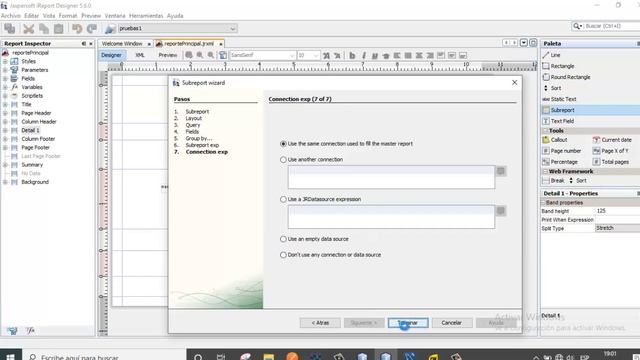This screenshot has width=640, height=360.
Task: Click the Justify text icon
Action: 408,56
